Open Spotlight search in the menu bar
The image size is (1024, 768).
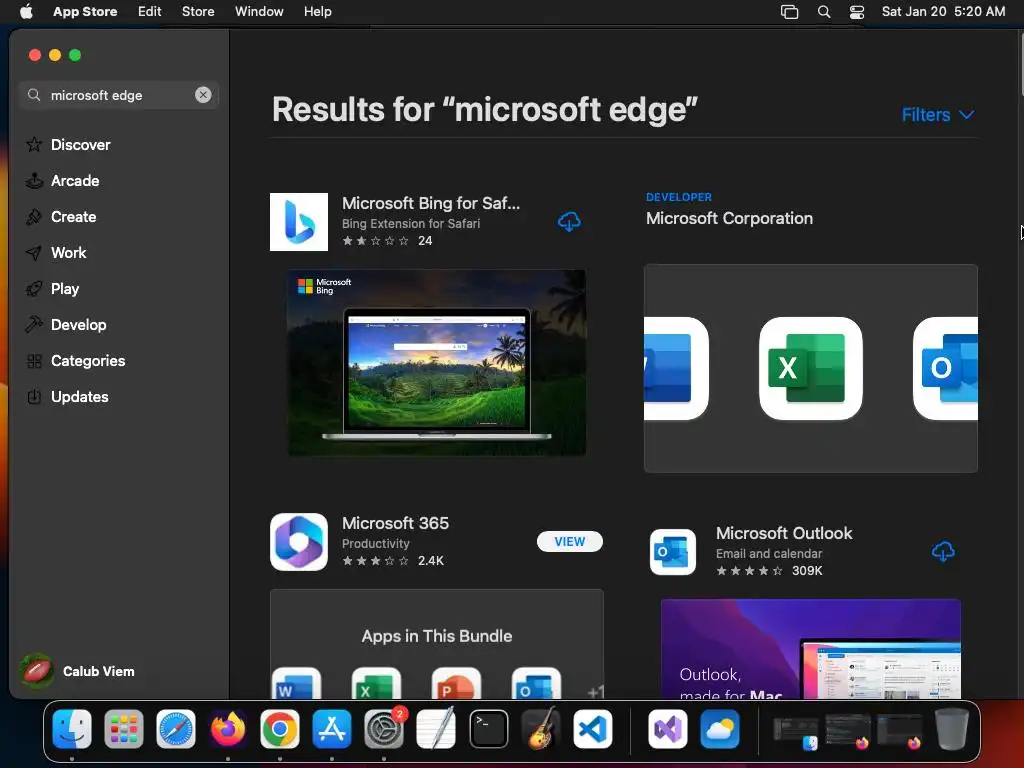pos(824,12)
